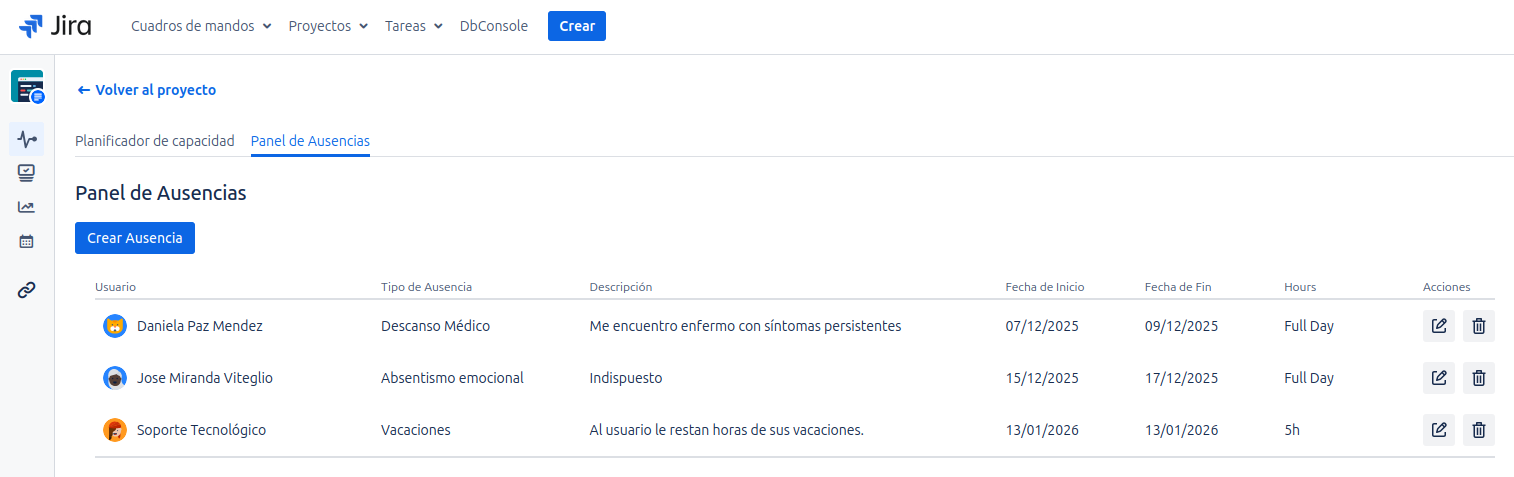Expand the Tareas dropdown menu
Image resolution: width=1514 pixels, height=477 pixels.
(414, 26)
